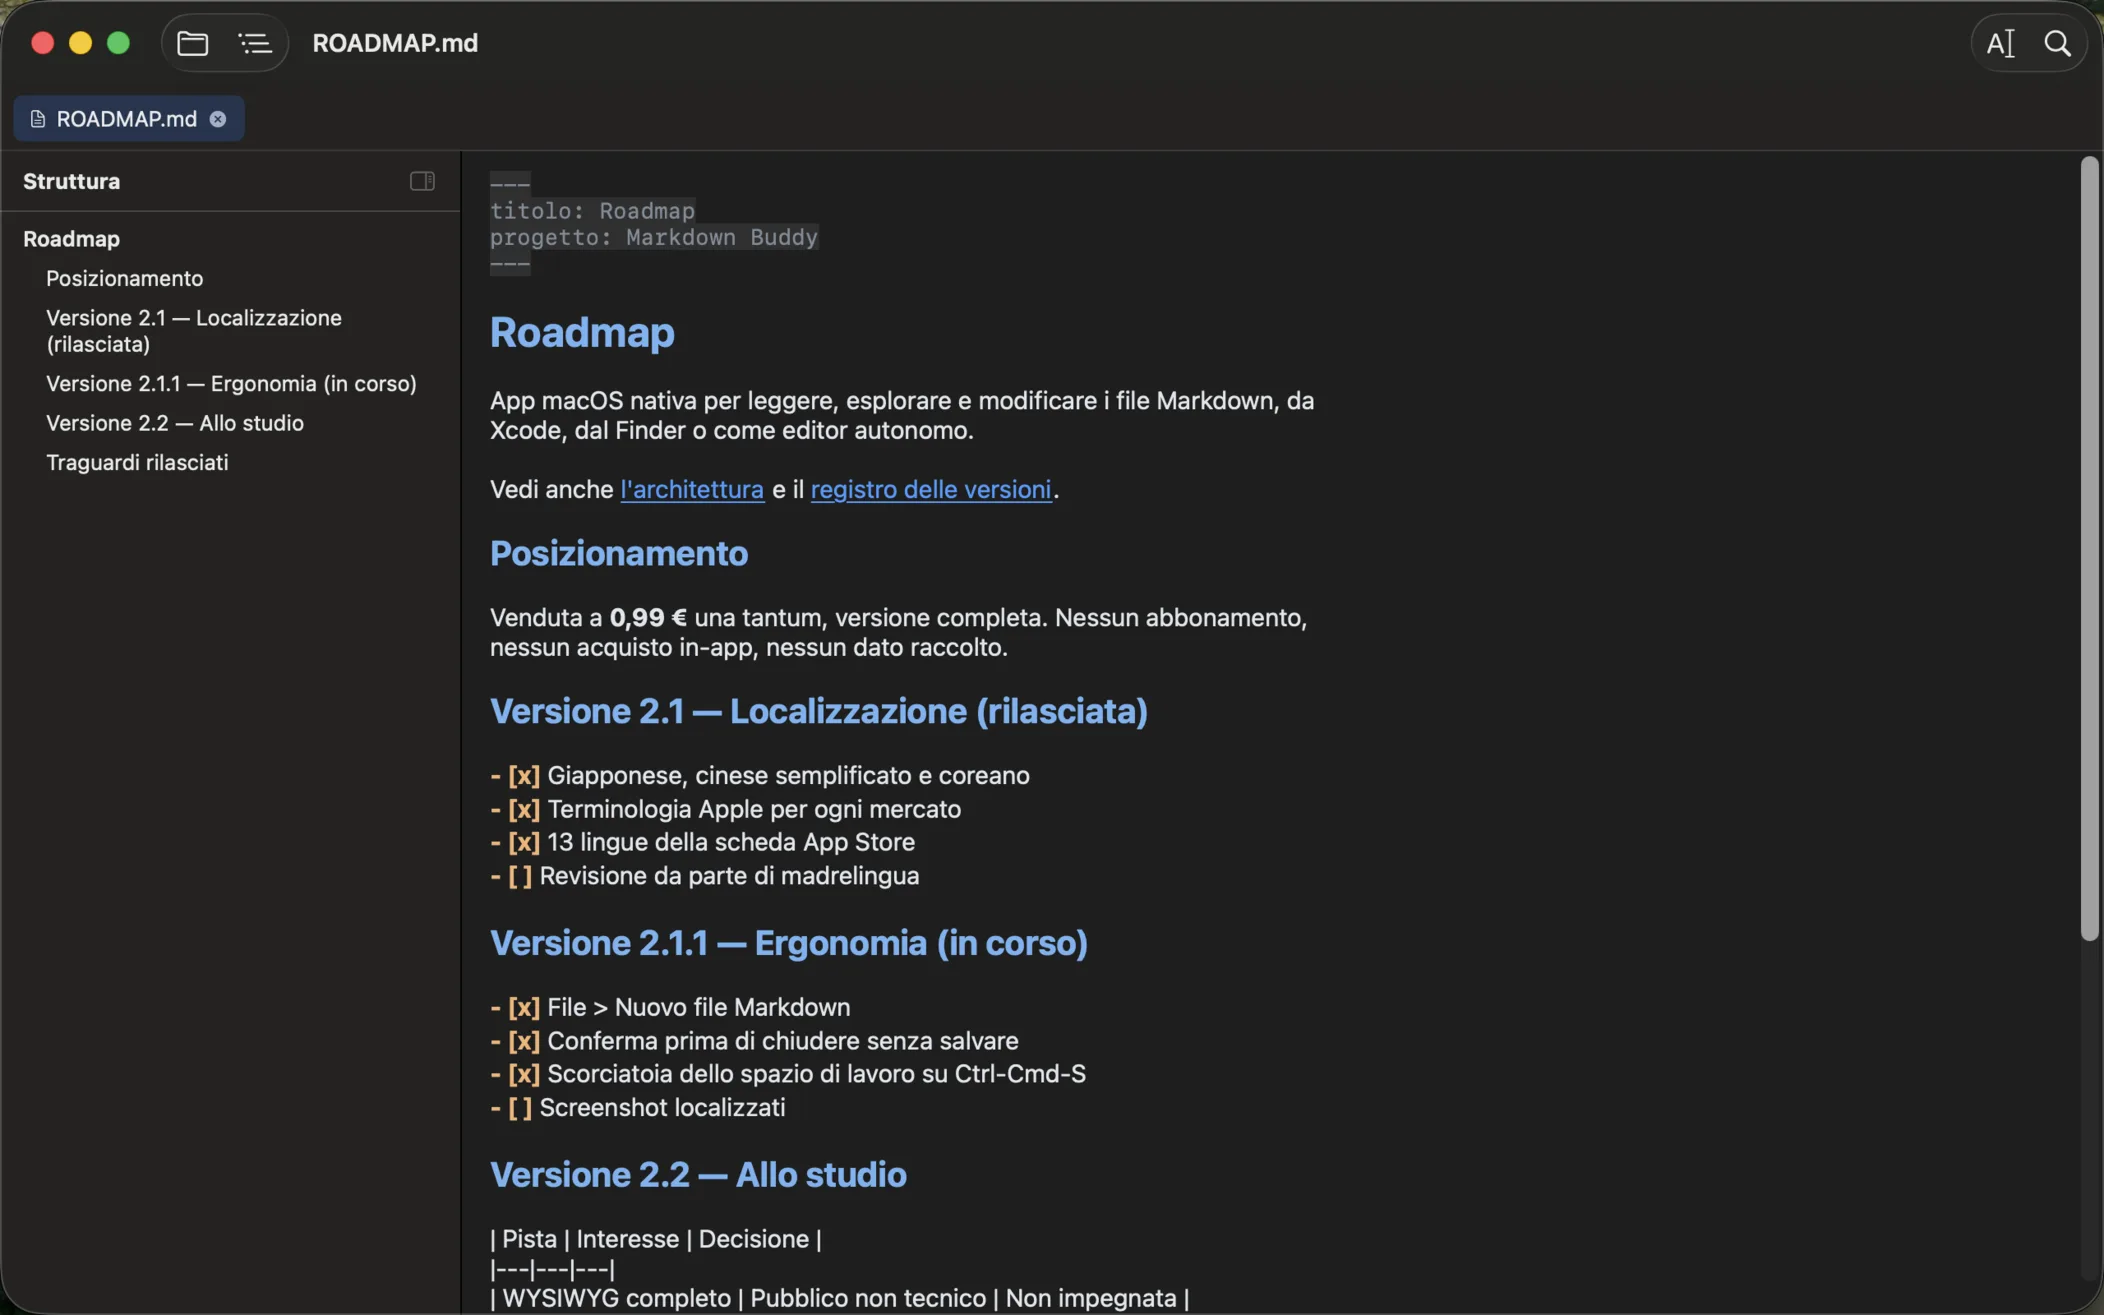The width and height of the screenshot is (2104, 1315).
Task: Select the ROADMAP.md tab
Action: [x=129, y=119]
